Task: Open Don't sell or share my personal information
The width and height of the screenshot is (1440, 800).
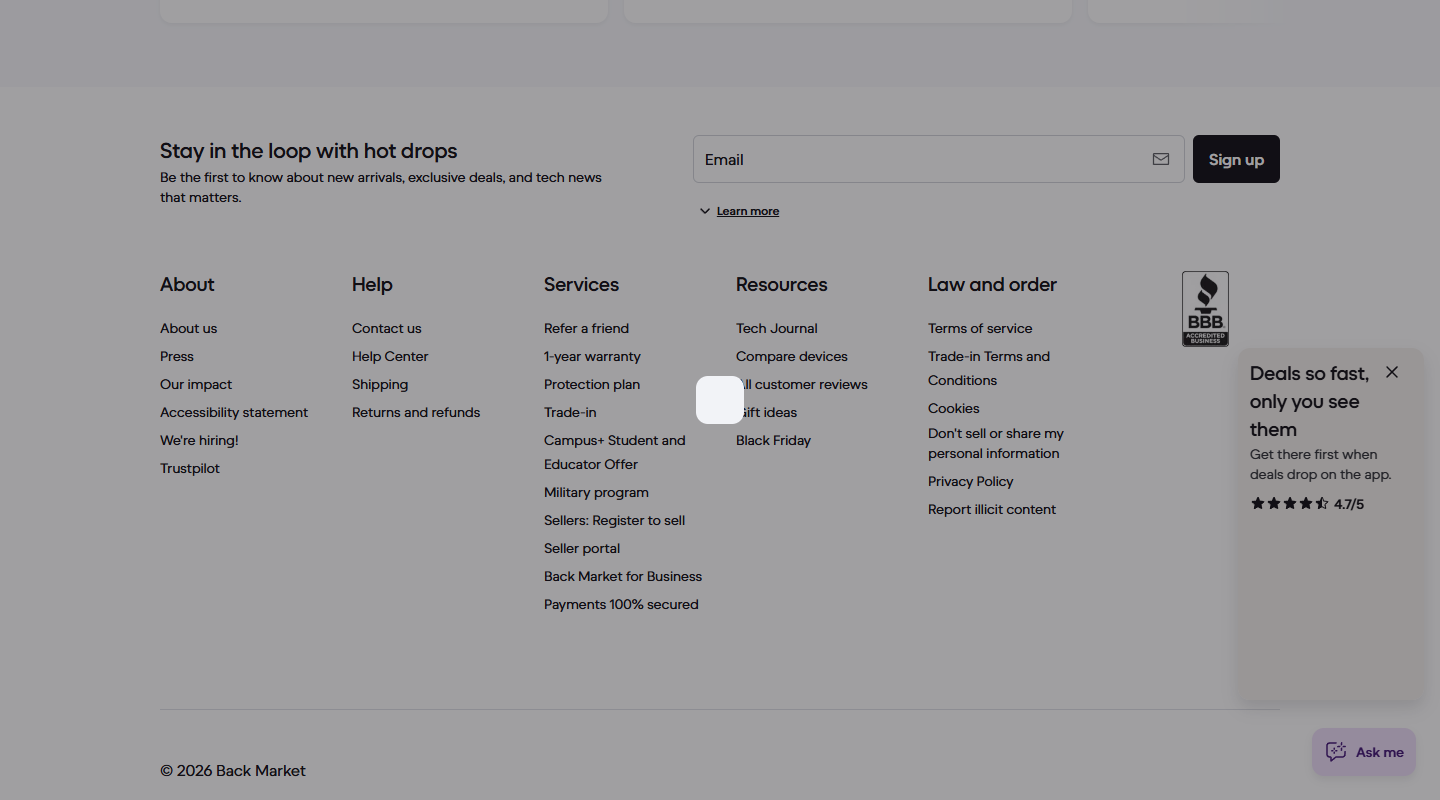Action: 996,443
